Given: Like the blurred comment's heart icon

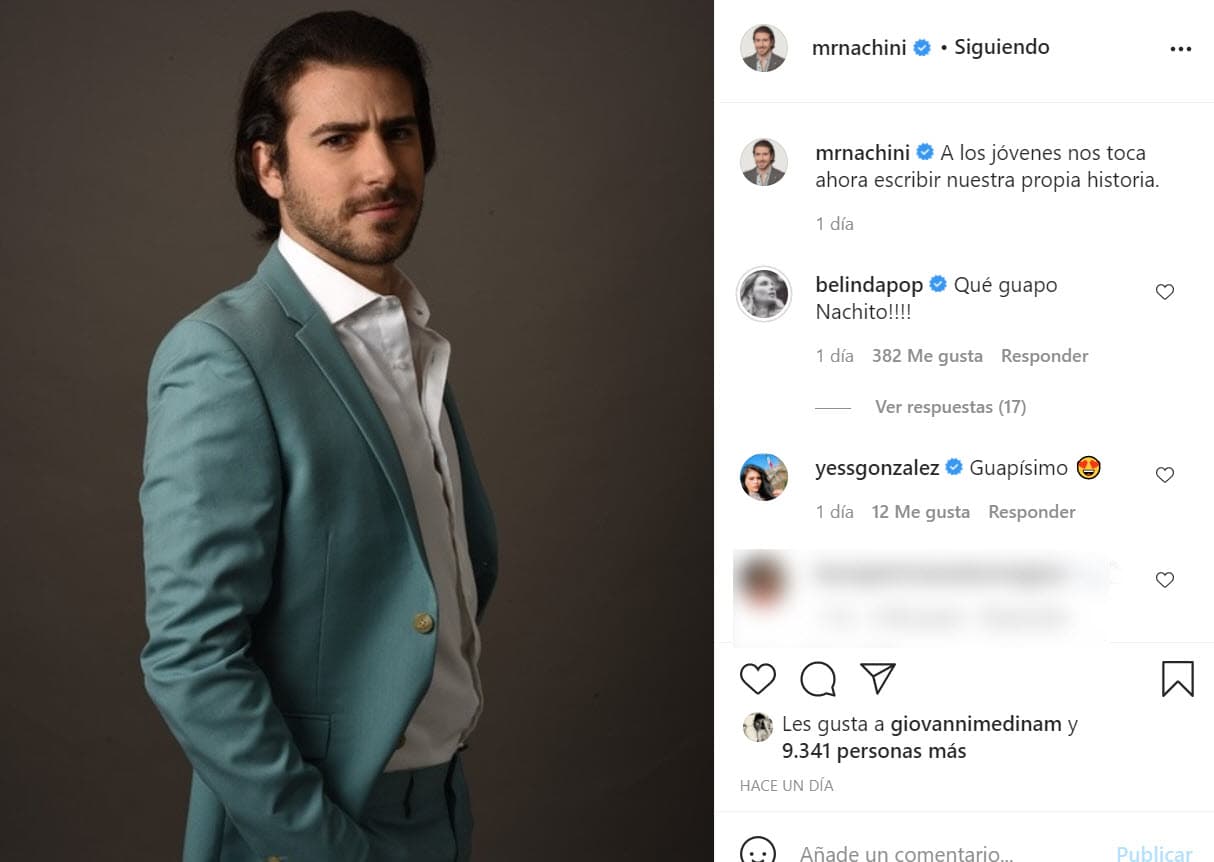Looking at the screenshot, I should tap(1164, 579).
